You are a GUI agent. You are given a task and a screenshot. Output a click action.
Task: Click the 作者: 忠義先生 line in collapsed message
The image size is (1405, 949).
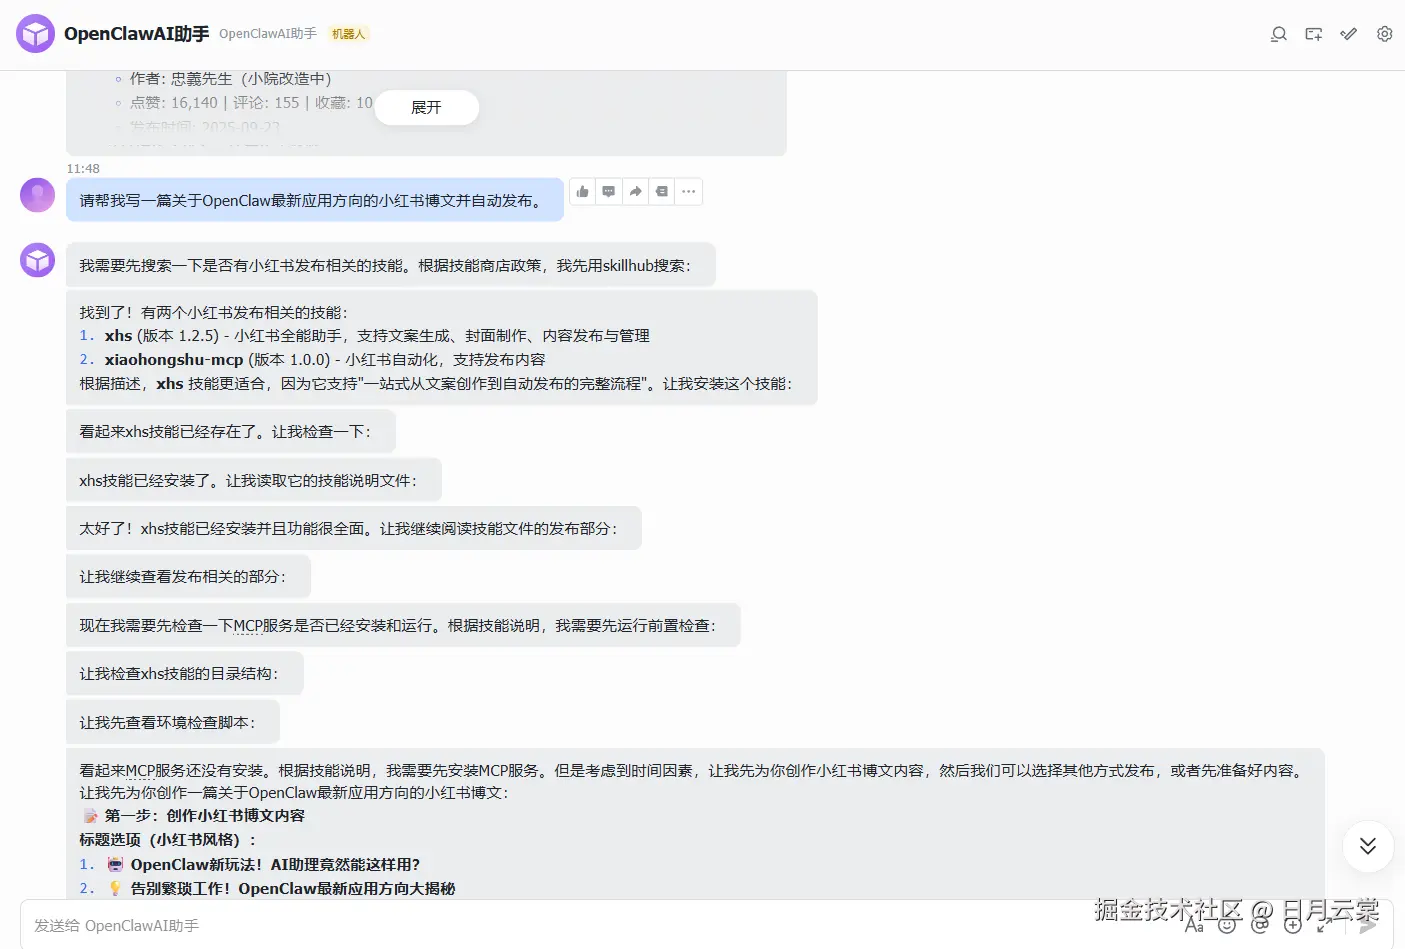[231, 78]
